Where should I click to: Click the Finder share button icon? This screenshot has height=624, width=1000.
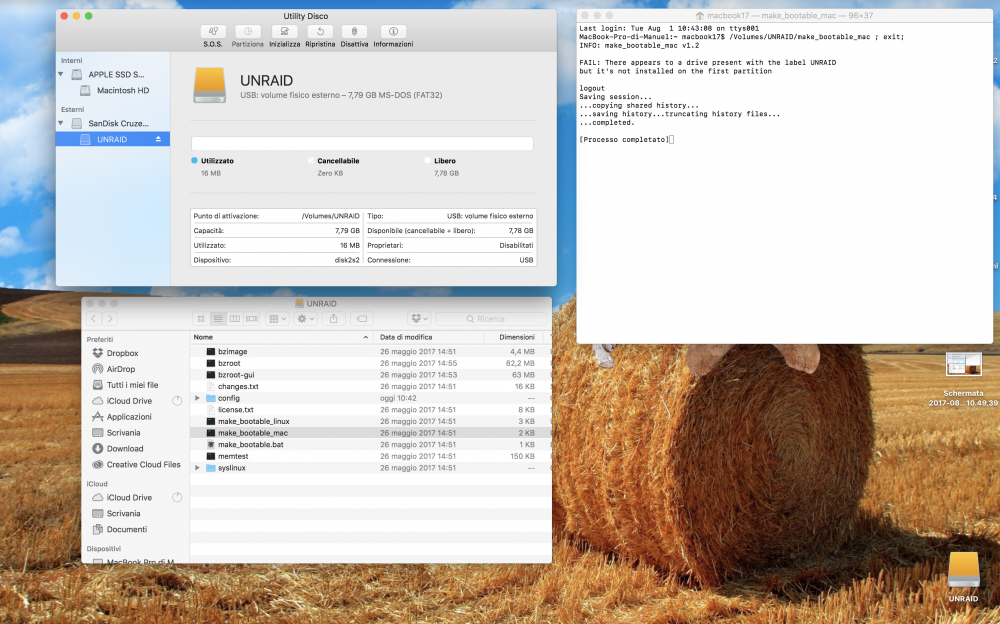pos(334,318)
